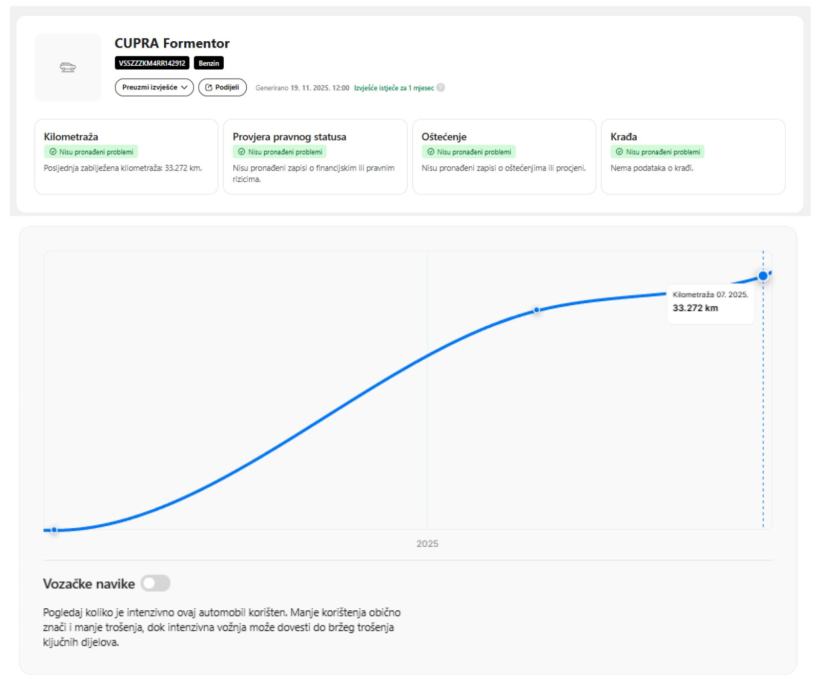
Task: Click the info icon beside report expiry
Action: pyautogui.click(x=441, y=87)
